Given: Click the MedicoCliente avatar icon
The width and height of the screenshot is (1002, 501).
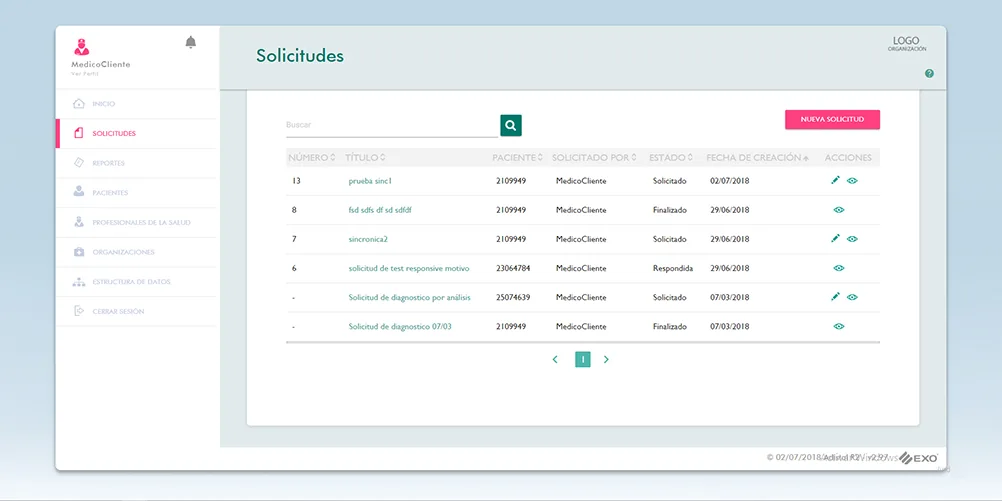Looking at the screenshot, I should [x=81, y=47].
